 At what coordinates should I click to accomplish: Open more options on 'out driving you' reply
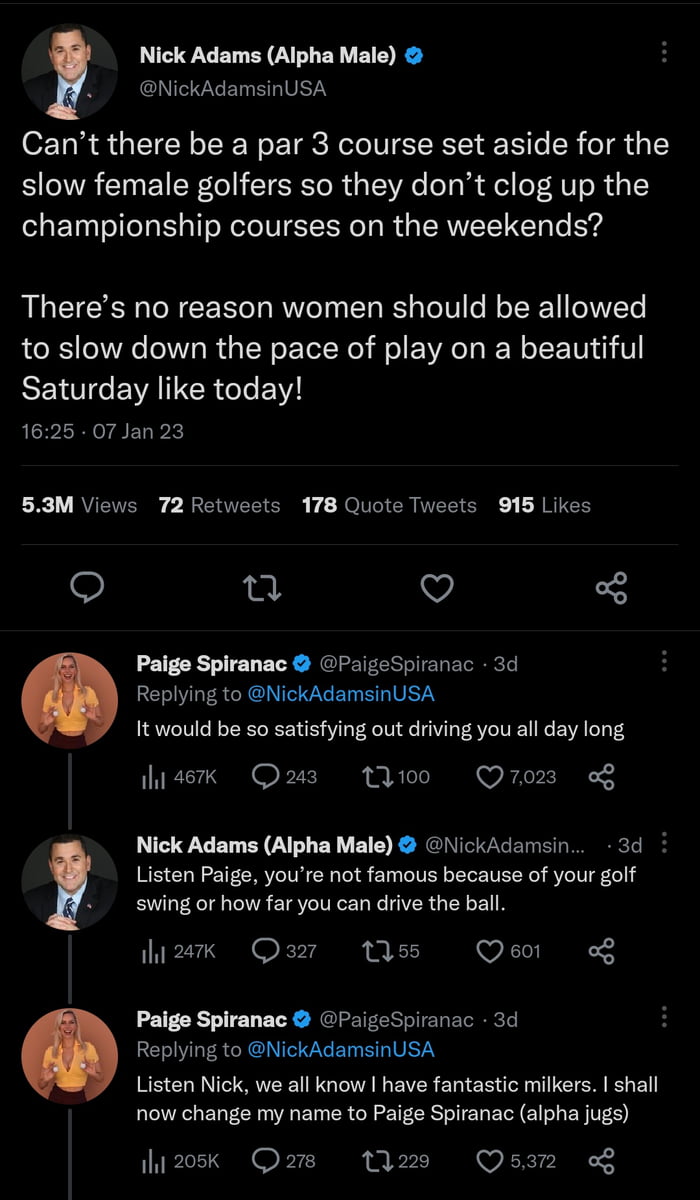[x=665, y=661]
